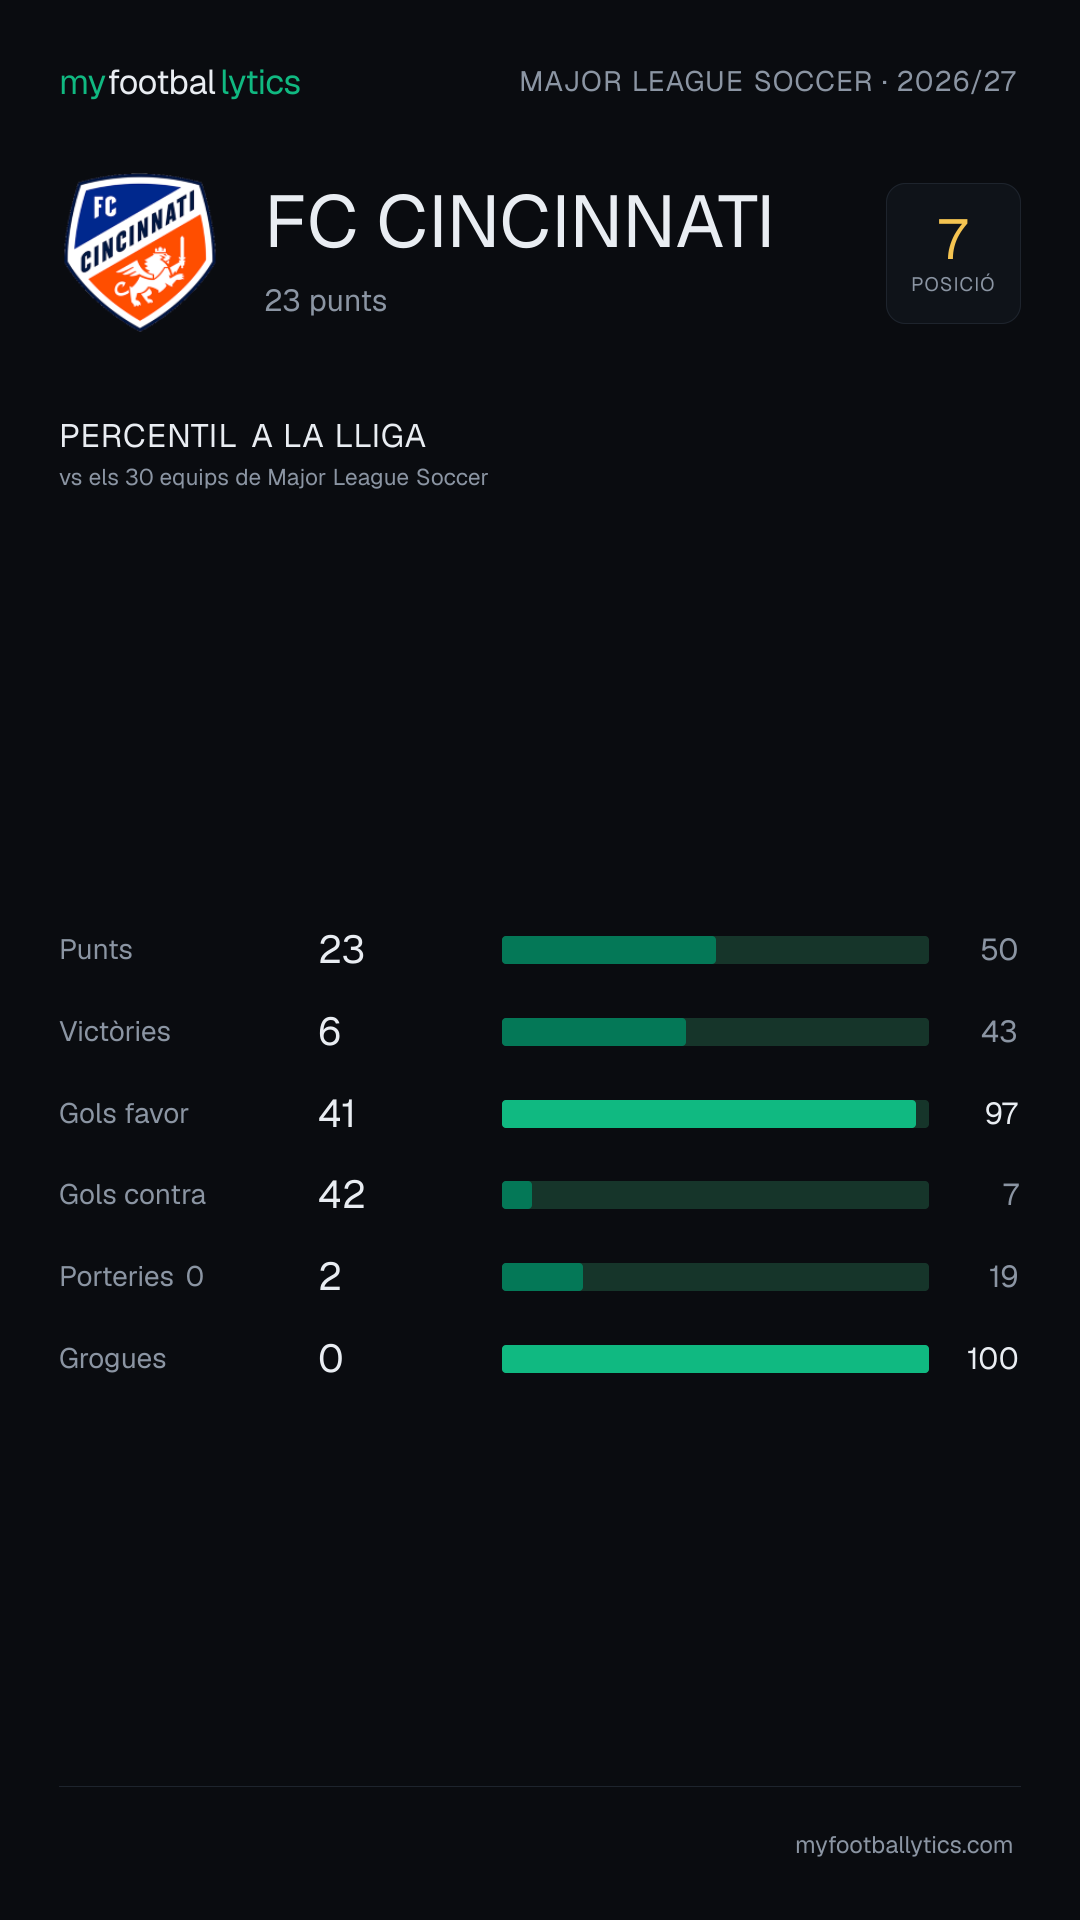This screenshot has width=1080, height=1920.
Task: Click the 23 punts subtitle
Action: (326, 301)
